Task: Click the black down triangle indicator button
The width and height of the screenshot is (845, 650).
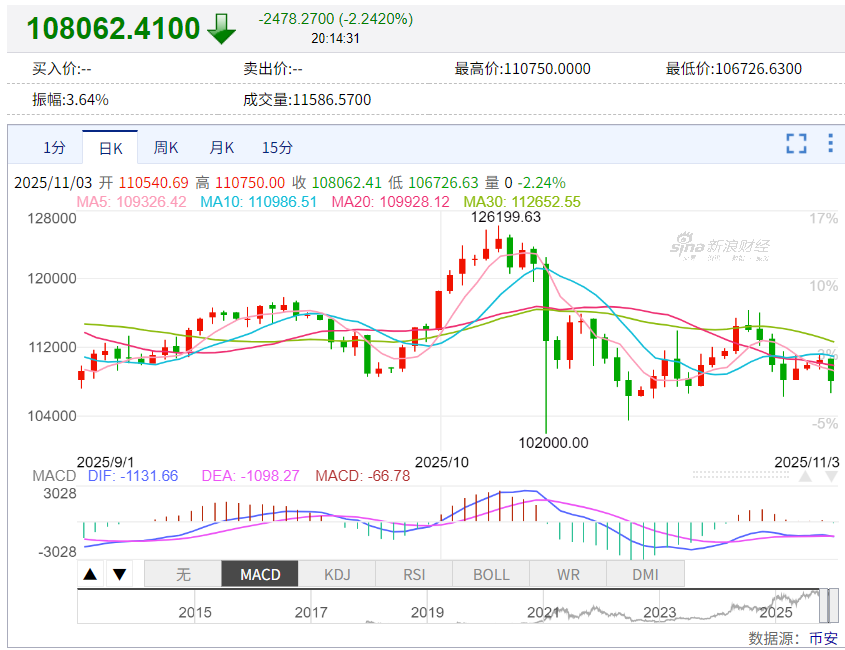Action: [x=119, y=574]
